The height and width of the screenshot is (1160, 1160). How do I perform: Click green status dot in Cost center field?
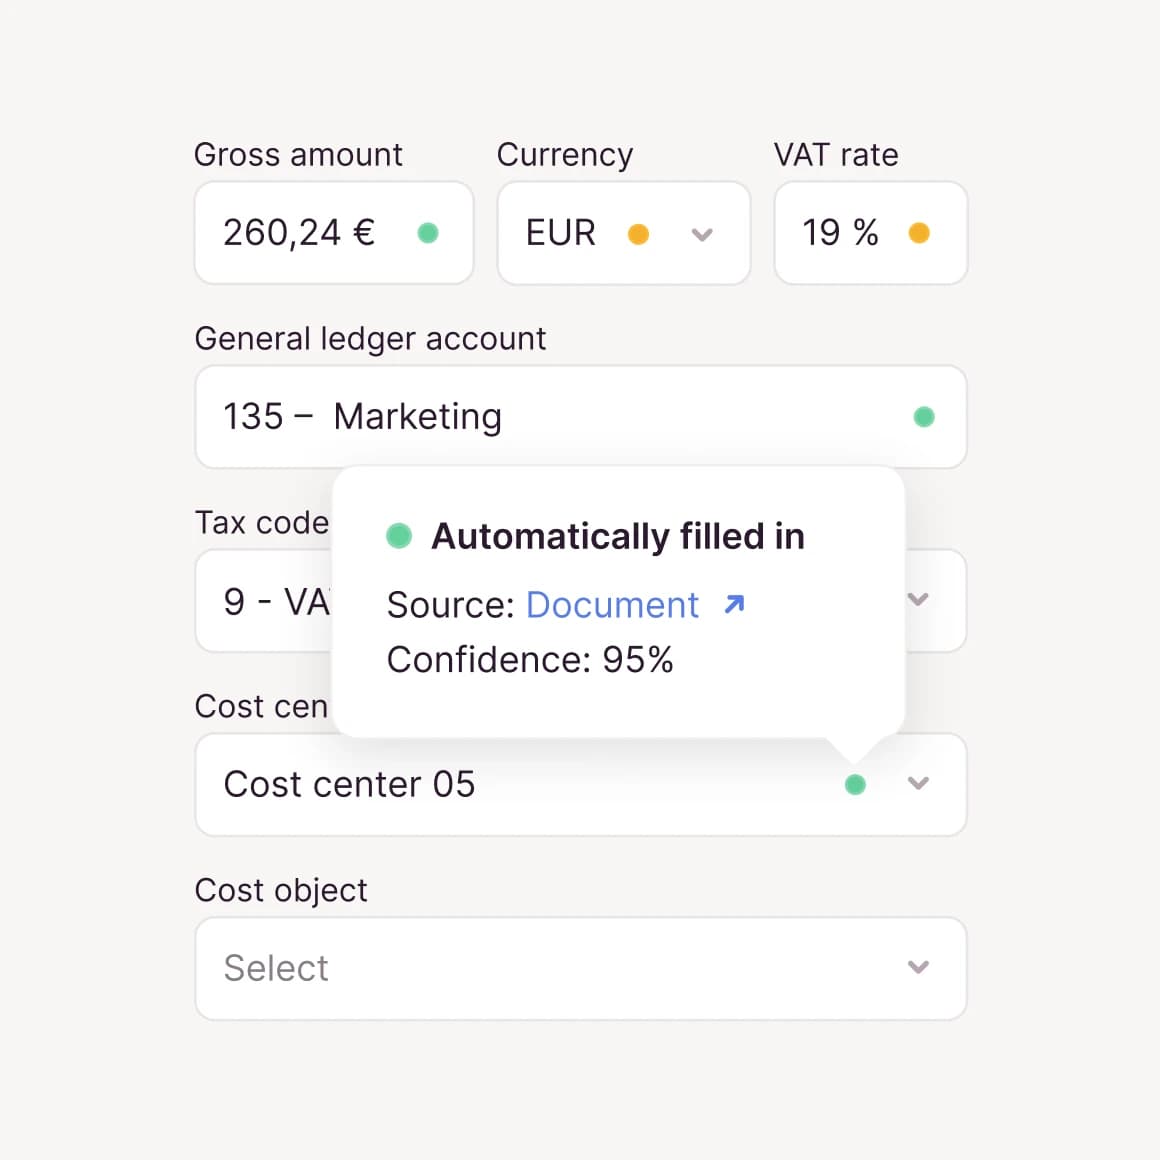(x=855, y=785)
